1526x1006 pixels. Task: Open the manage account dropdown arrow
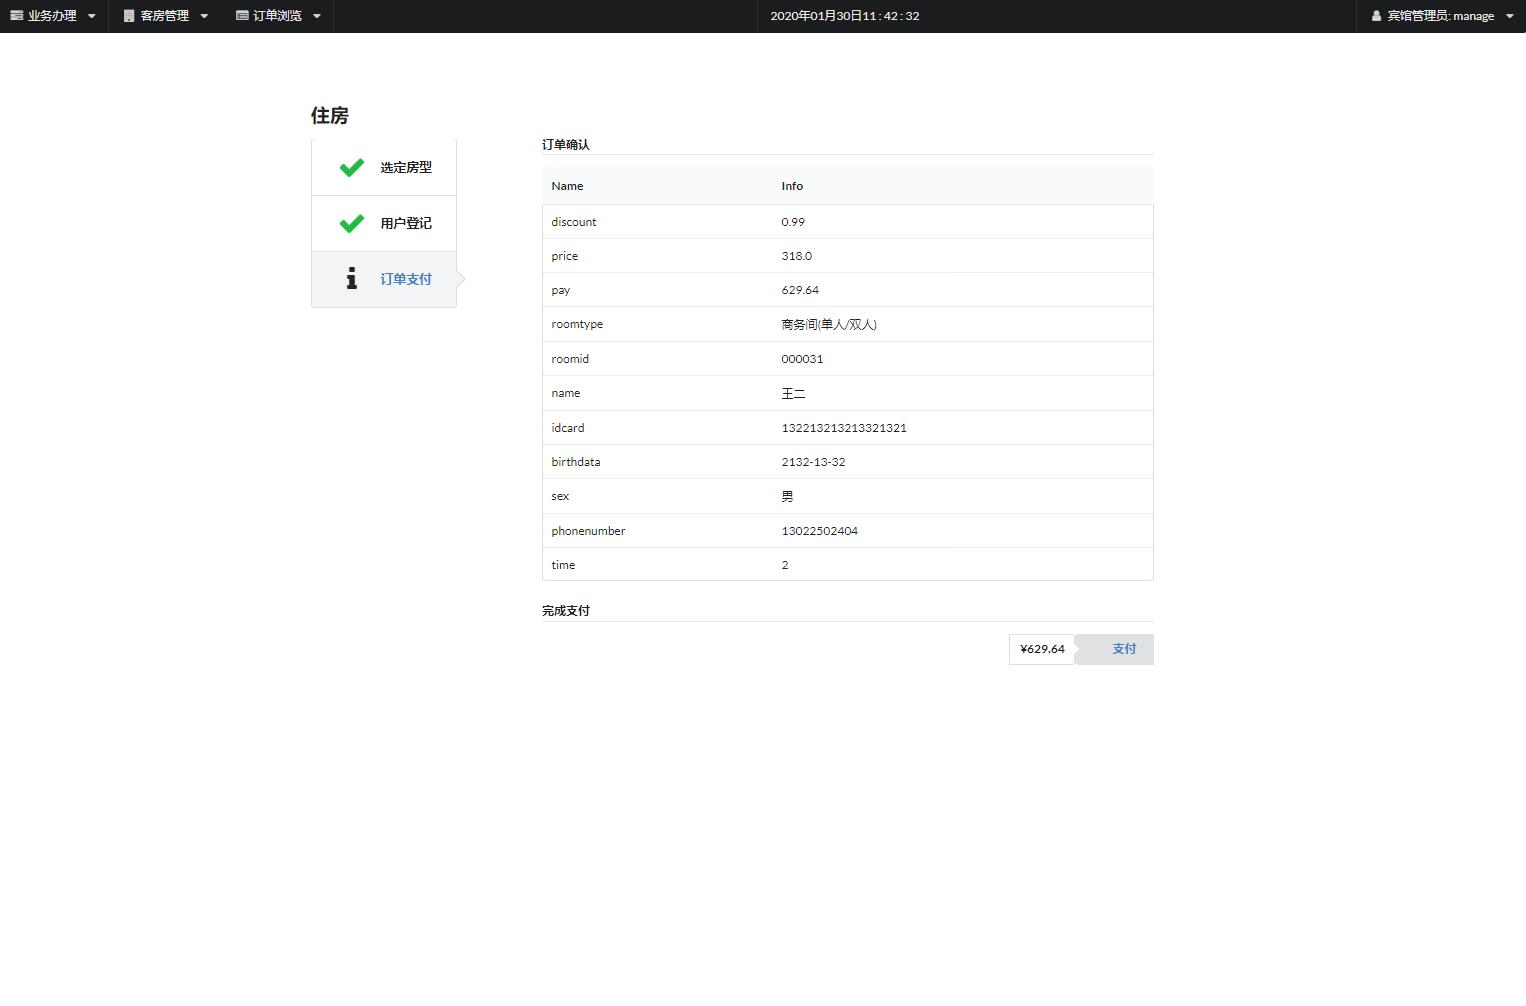[1512, 15]
